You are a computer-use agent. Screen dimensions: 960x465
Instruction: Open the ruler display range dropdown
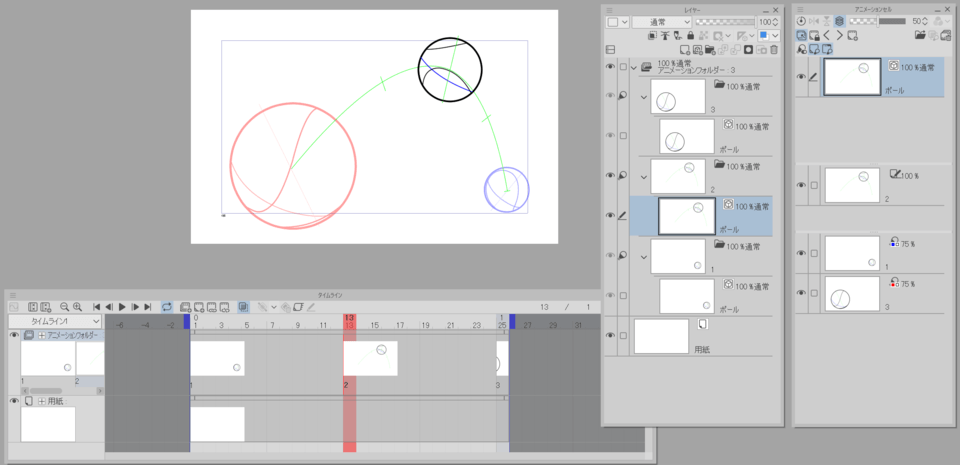tap(745, 36)
